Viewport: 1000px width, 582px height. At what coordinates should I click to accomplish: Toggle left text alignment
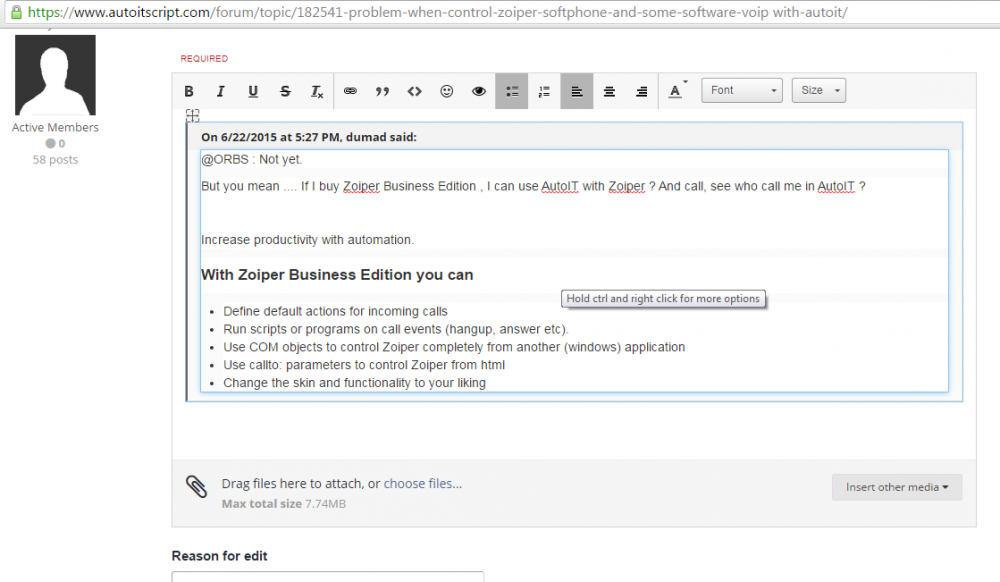point(577,91)
